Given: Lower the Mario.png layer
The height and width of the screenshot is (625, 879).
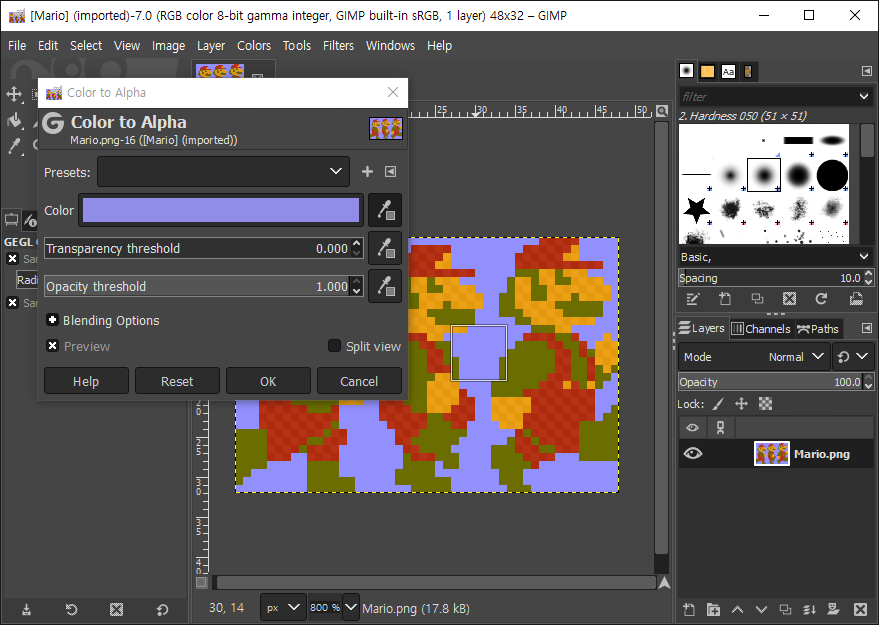Looking at the screenshot, I should [x=761, y=609].
